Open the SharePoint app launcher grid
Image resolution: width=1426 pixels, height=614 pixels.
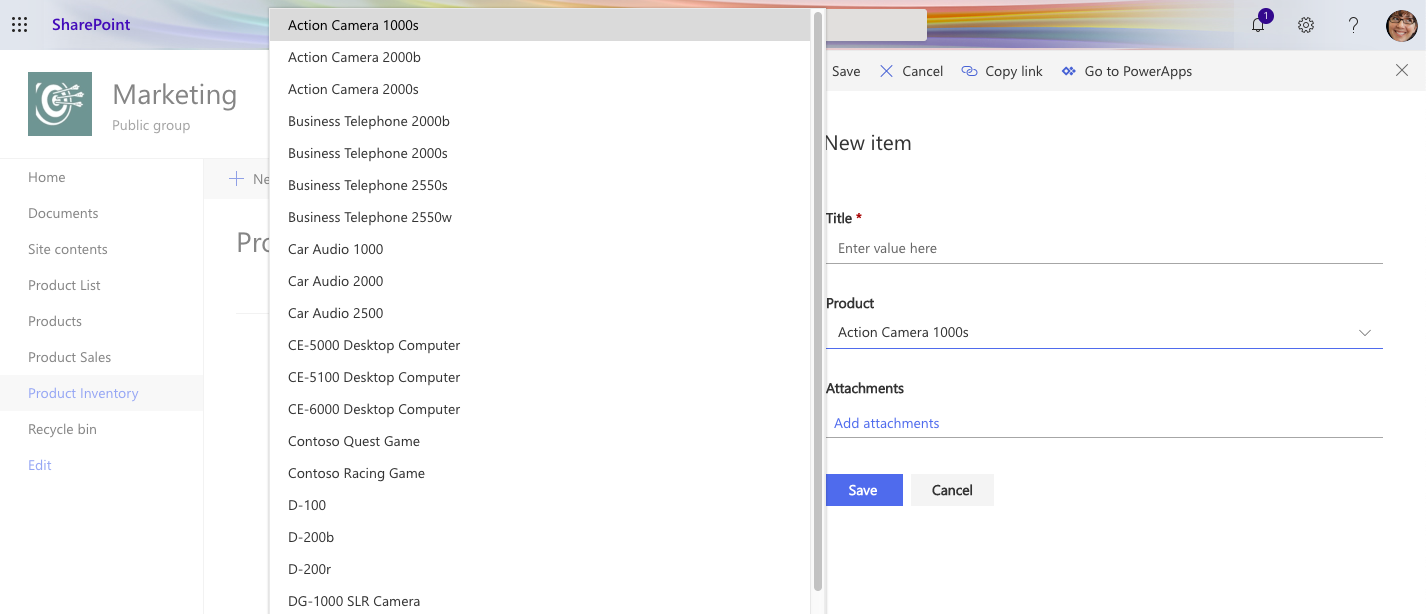tap(20, 25)
